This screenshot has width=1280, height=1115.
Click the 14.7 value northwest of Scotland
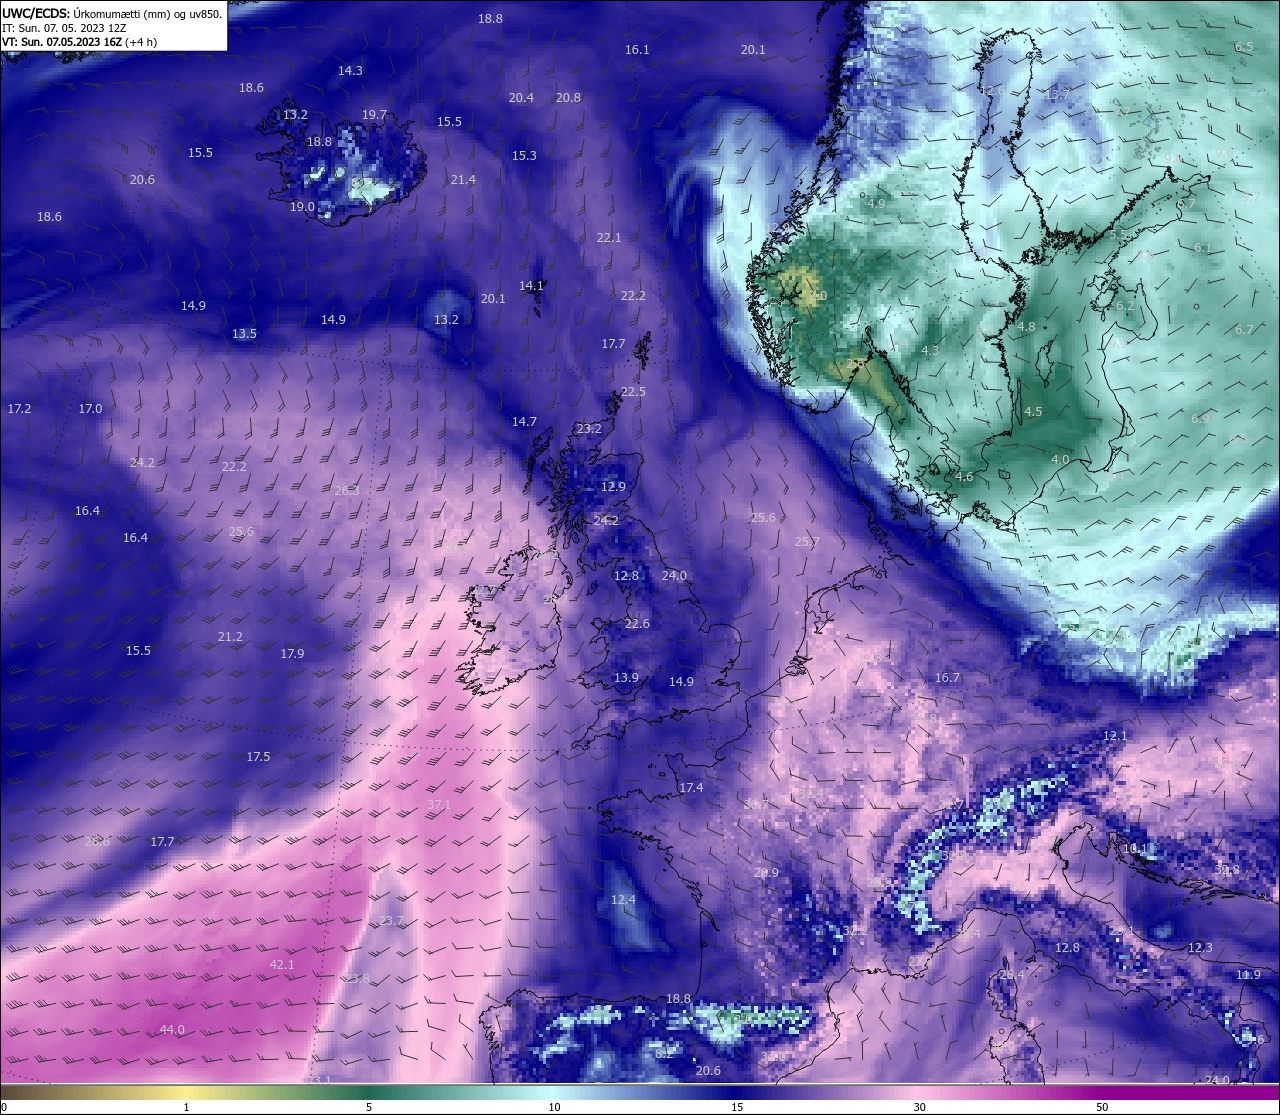pyautogui.click(x=524, y=421)
